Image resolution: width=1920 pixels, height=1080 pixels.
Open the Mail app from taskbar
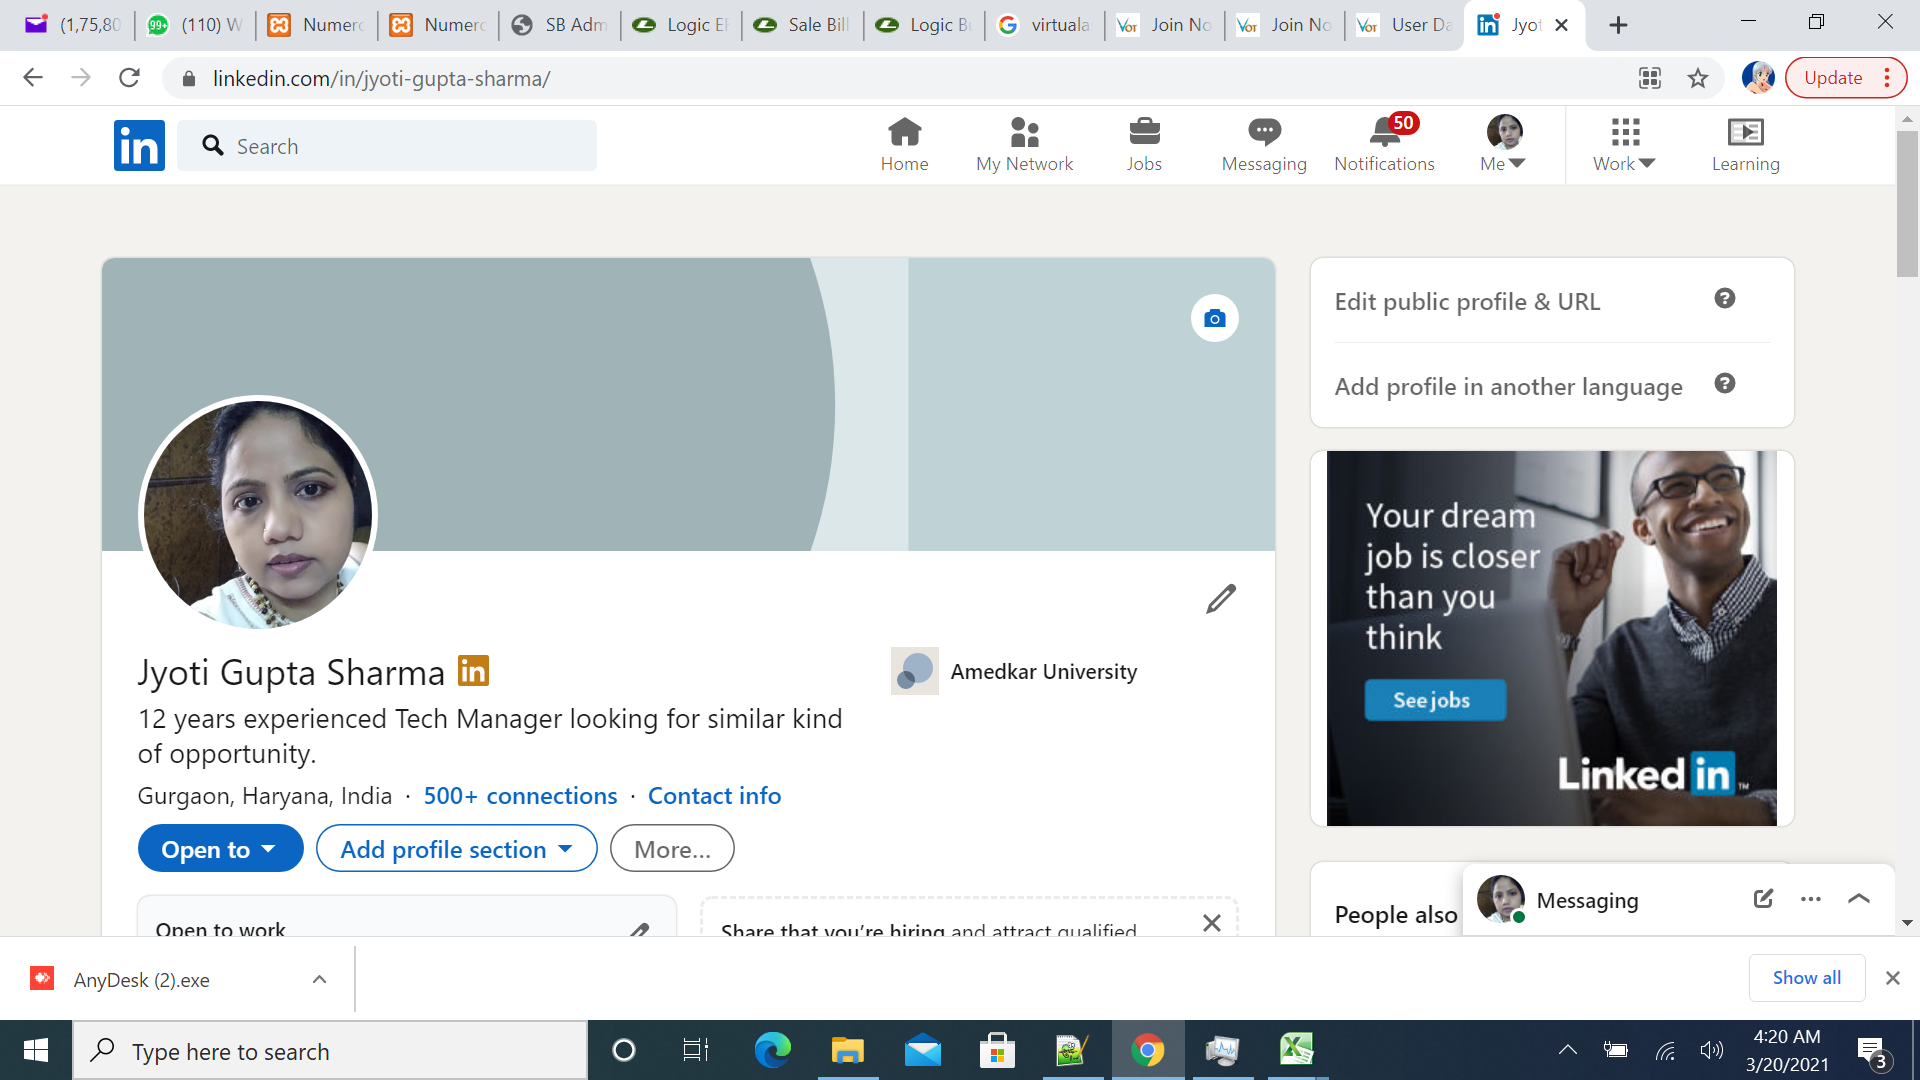coord(922,1050)
